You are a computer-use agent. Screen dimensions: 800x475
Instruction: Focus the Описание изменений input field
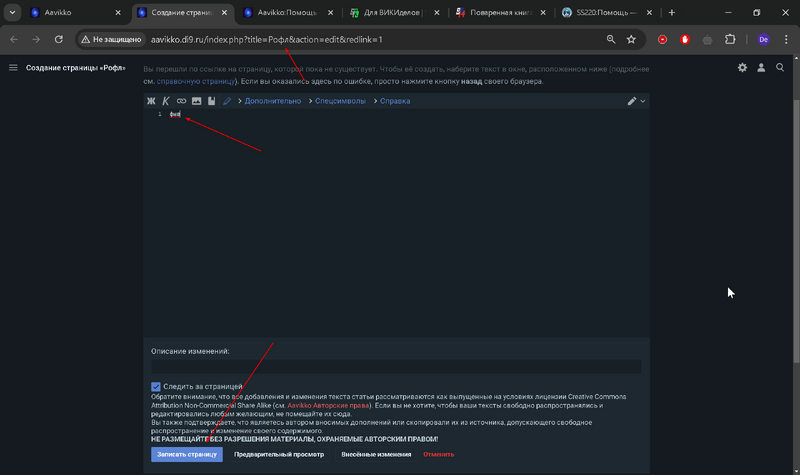396,366
